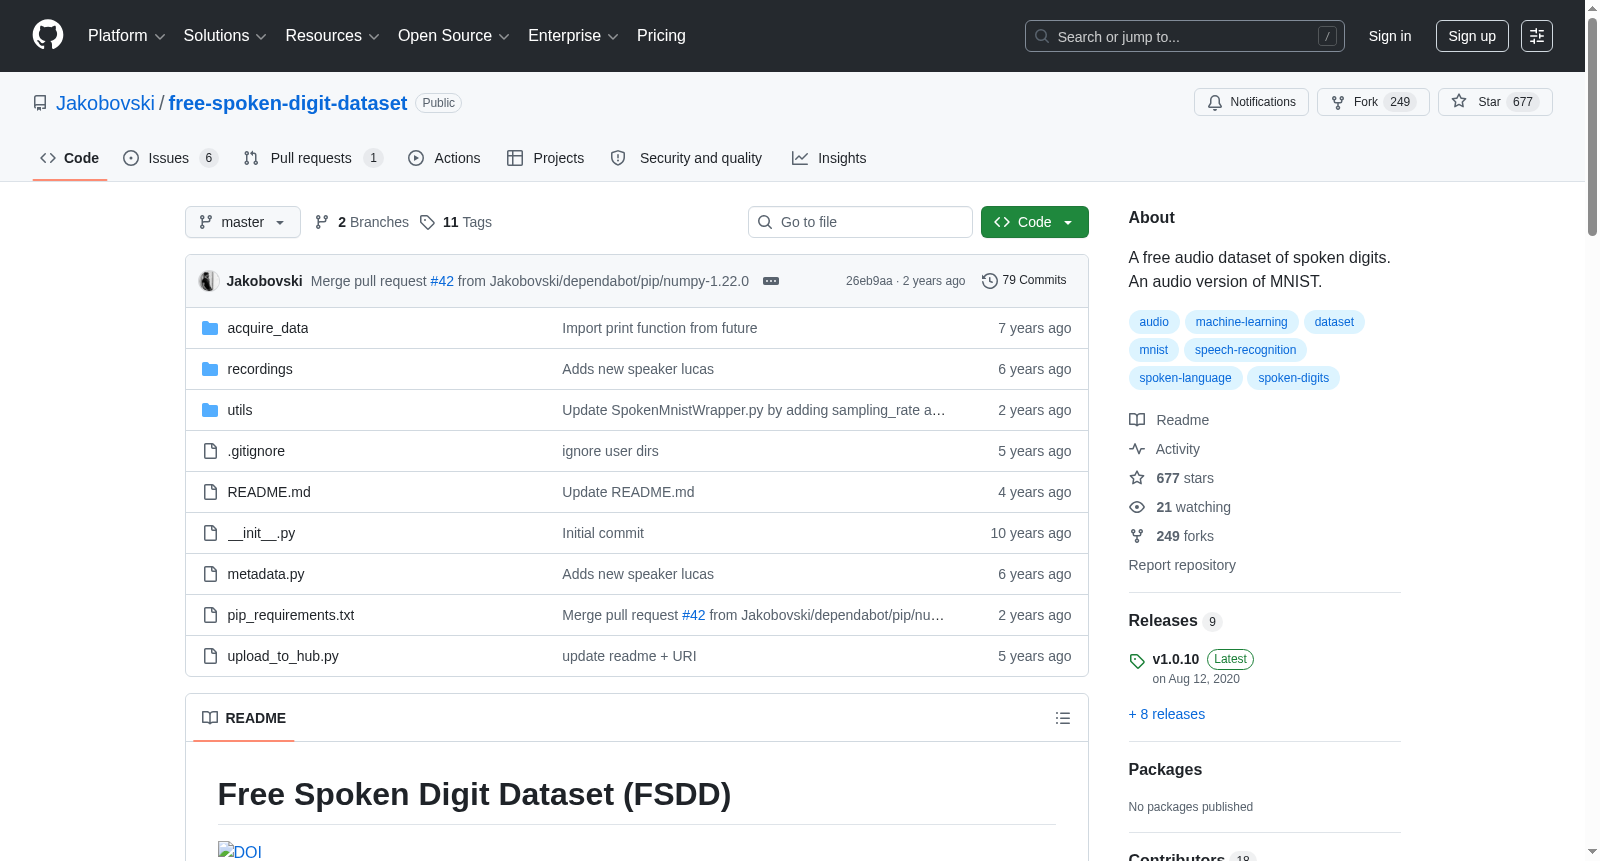Switch to the Projects tab
The height and width of the screenshot is (861, 1600).
pyautogui.click(x=545, y=158)
